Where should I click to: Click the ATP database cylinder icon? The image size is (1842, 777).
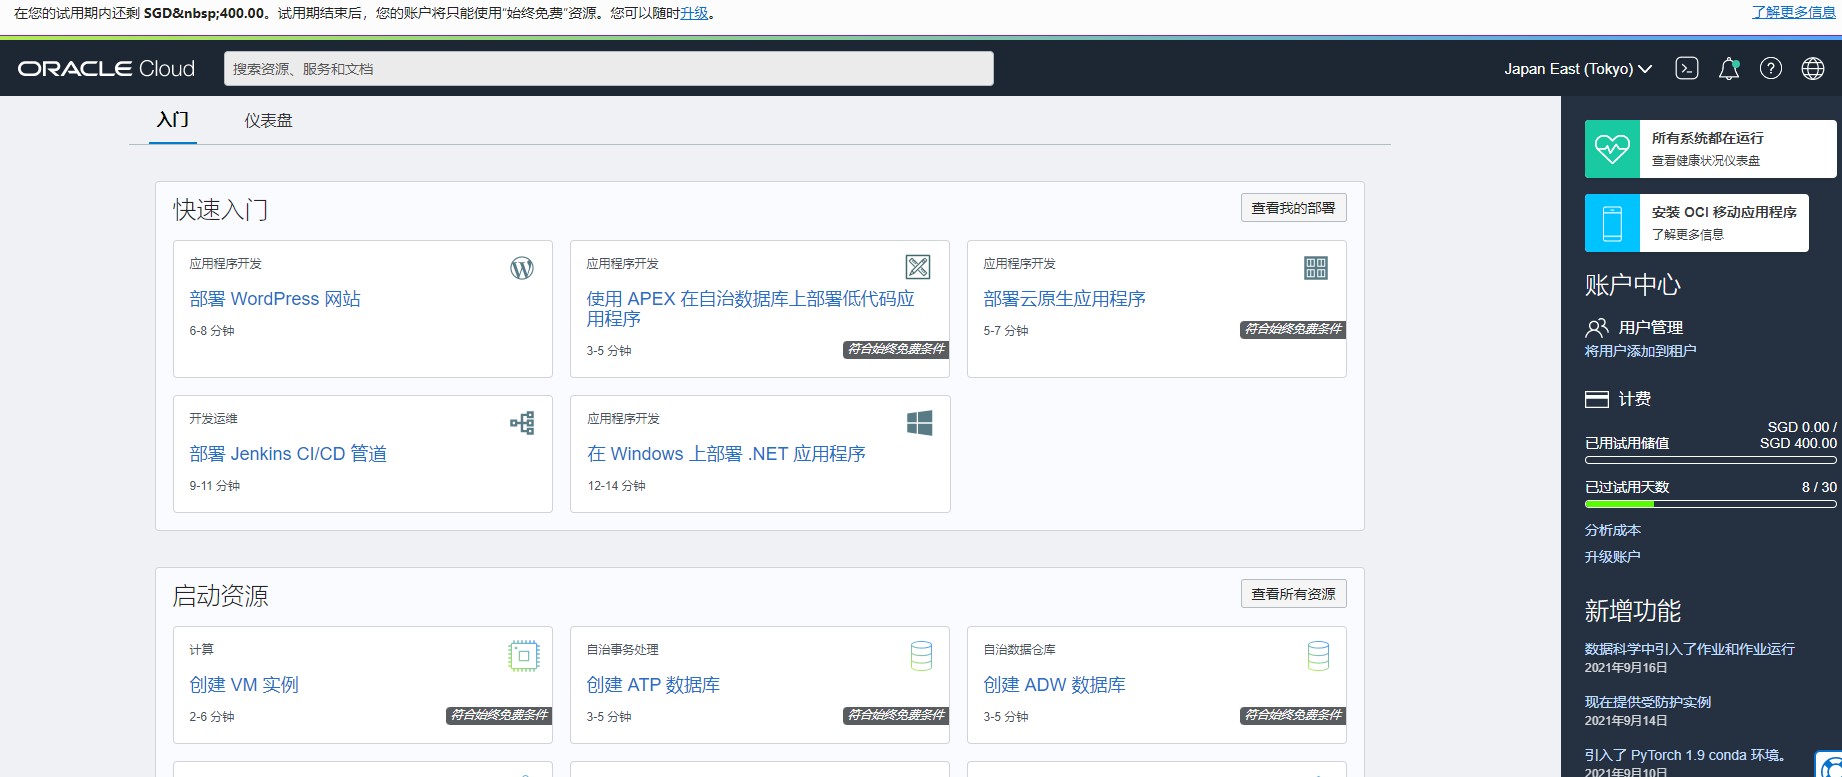click(921, 656)
